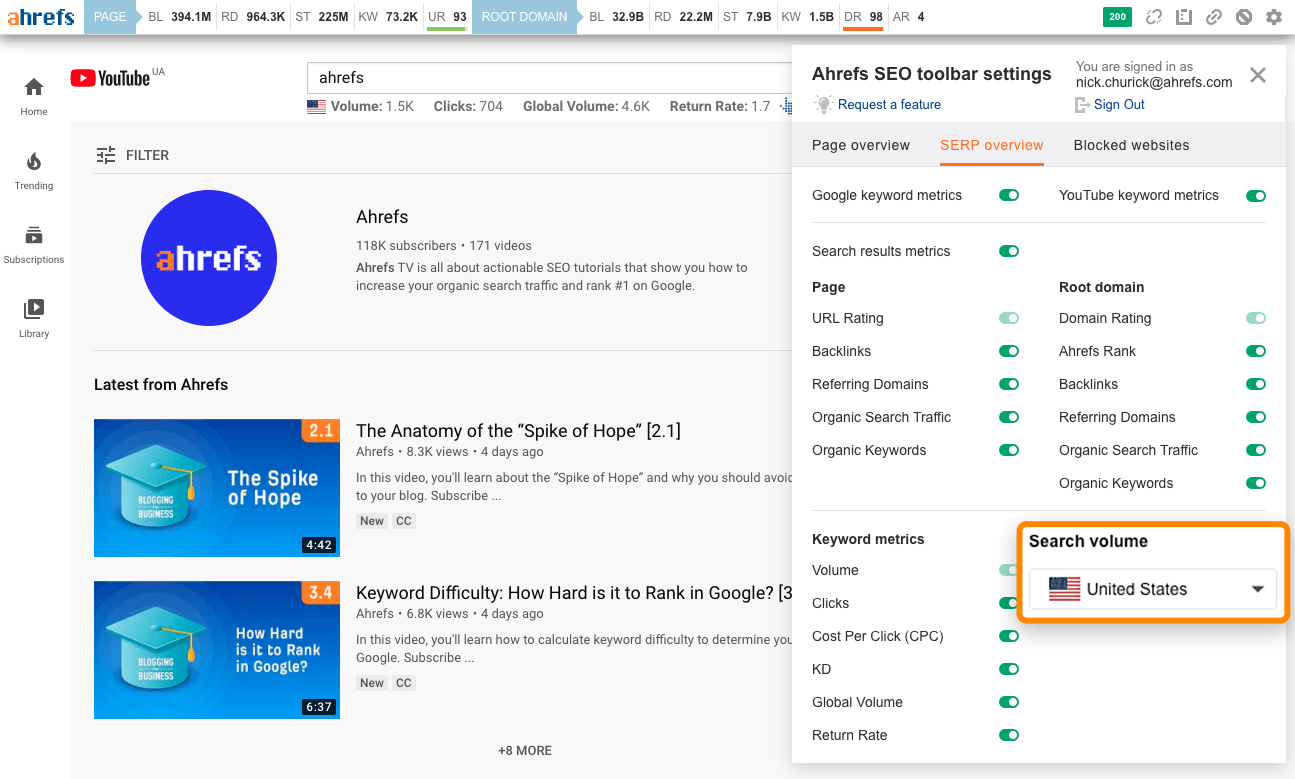Click the 200 HTTP status badge
1295x779 pixels.
[1117, 17]
